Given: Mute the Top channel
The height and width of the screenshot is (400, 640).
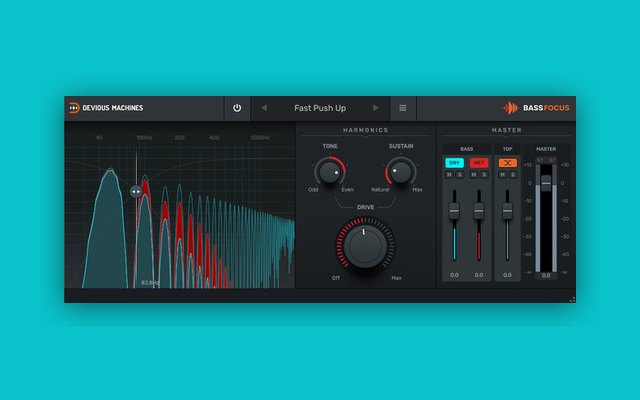Looking at the screenshot, I should click(502, 175).
